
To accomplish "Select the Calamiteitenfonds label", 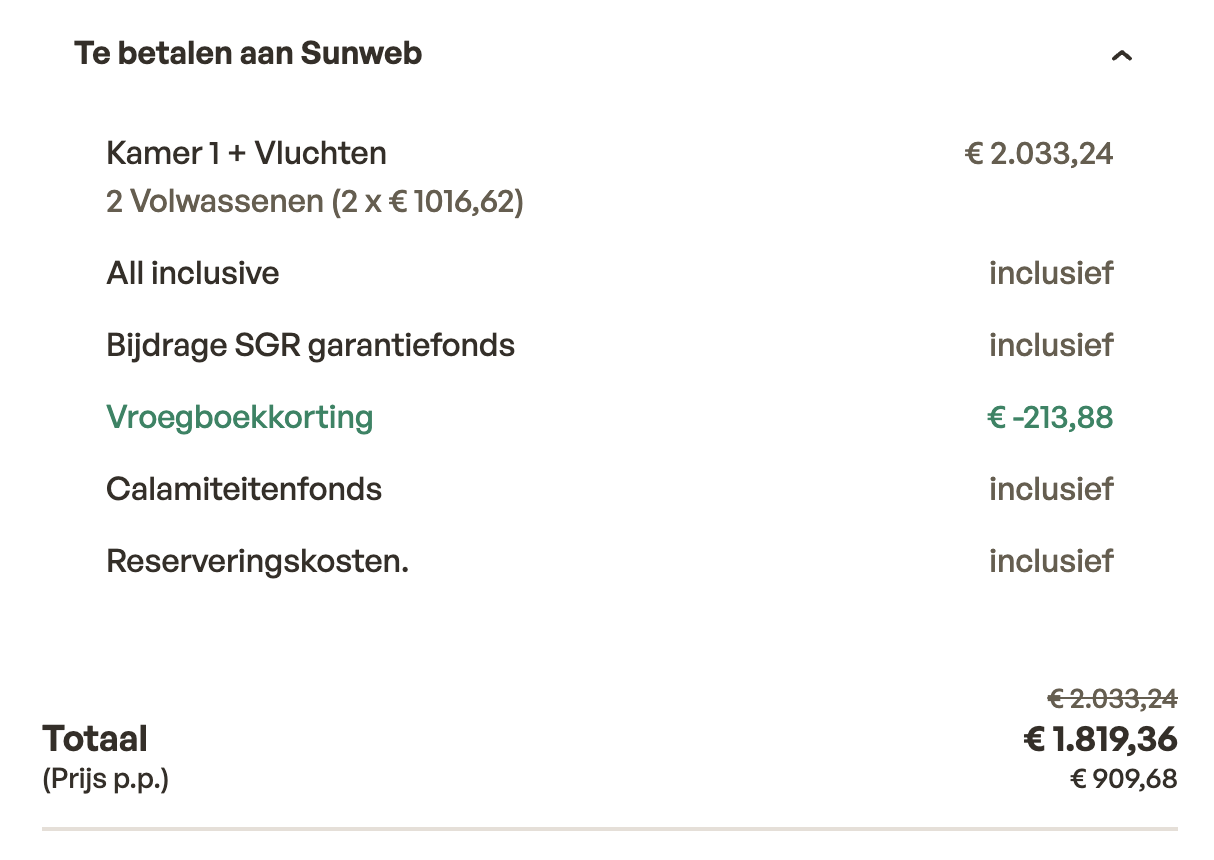I will pos(244,489).
